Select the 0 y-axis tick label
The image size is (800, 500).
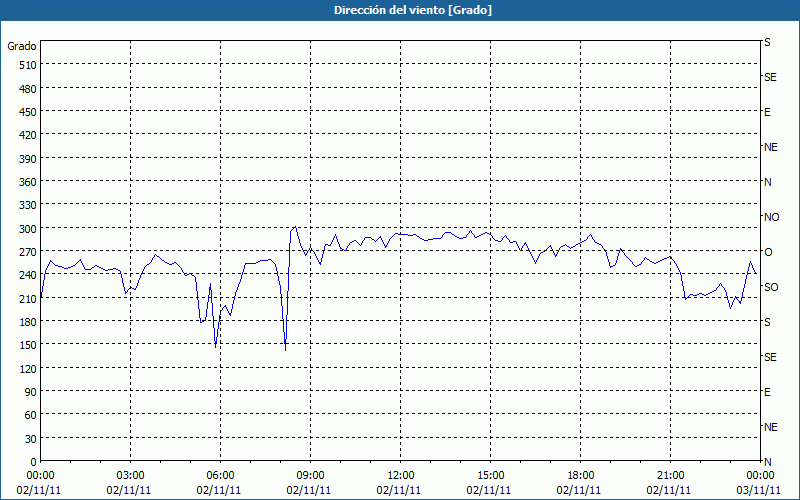34,462
